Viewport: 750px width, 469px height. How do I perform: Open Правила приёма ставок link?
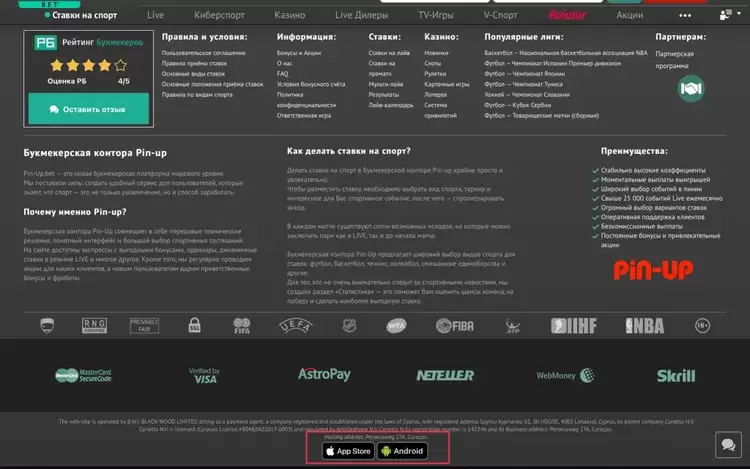[194, 64]
